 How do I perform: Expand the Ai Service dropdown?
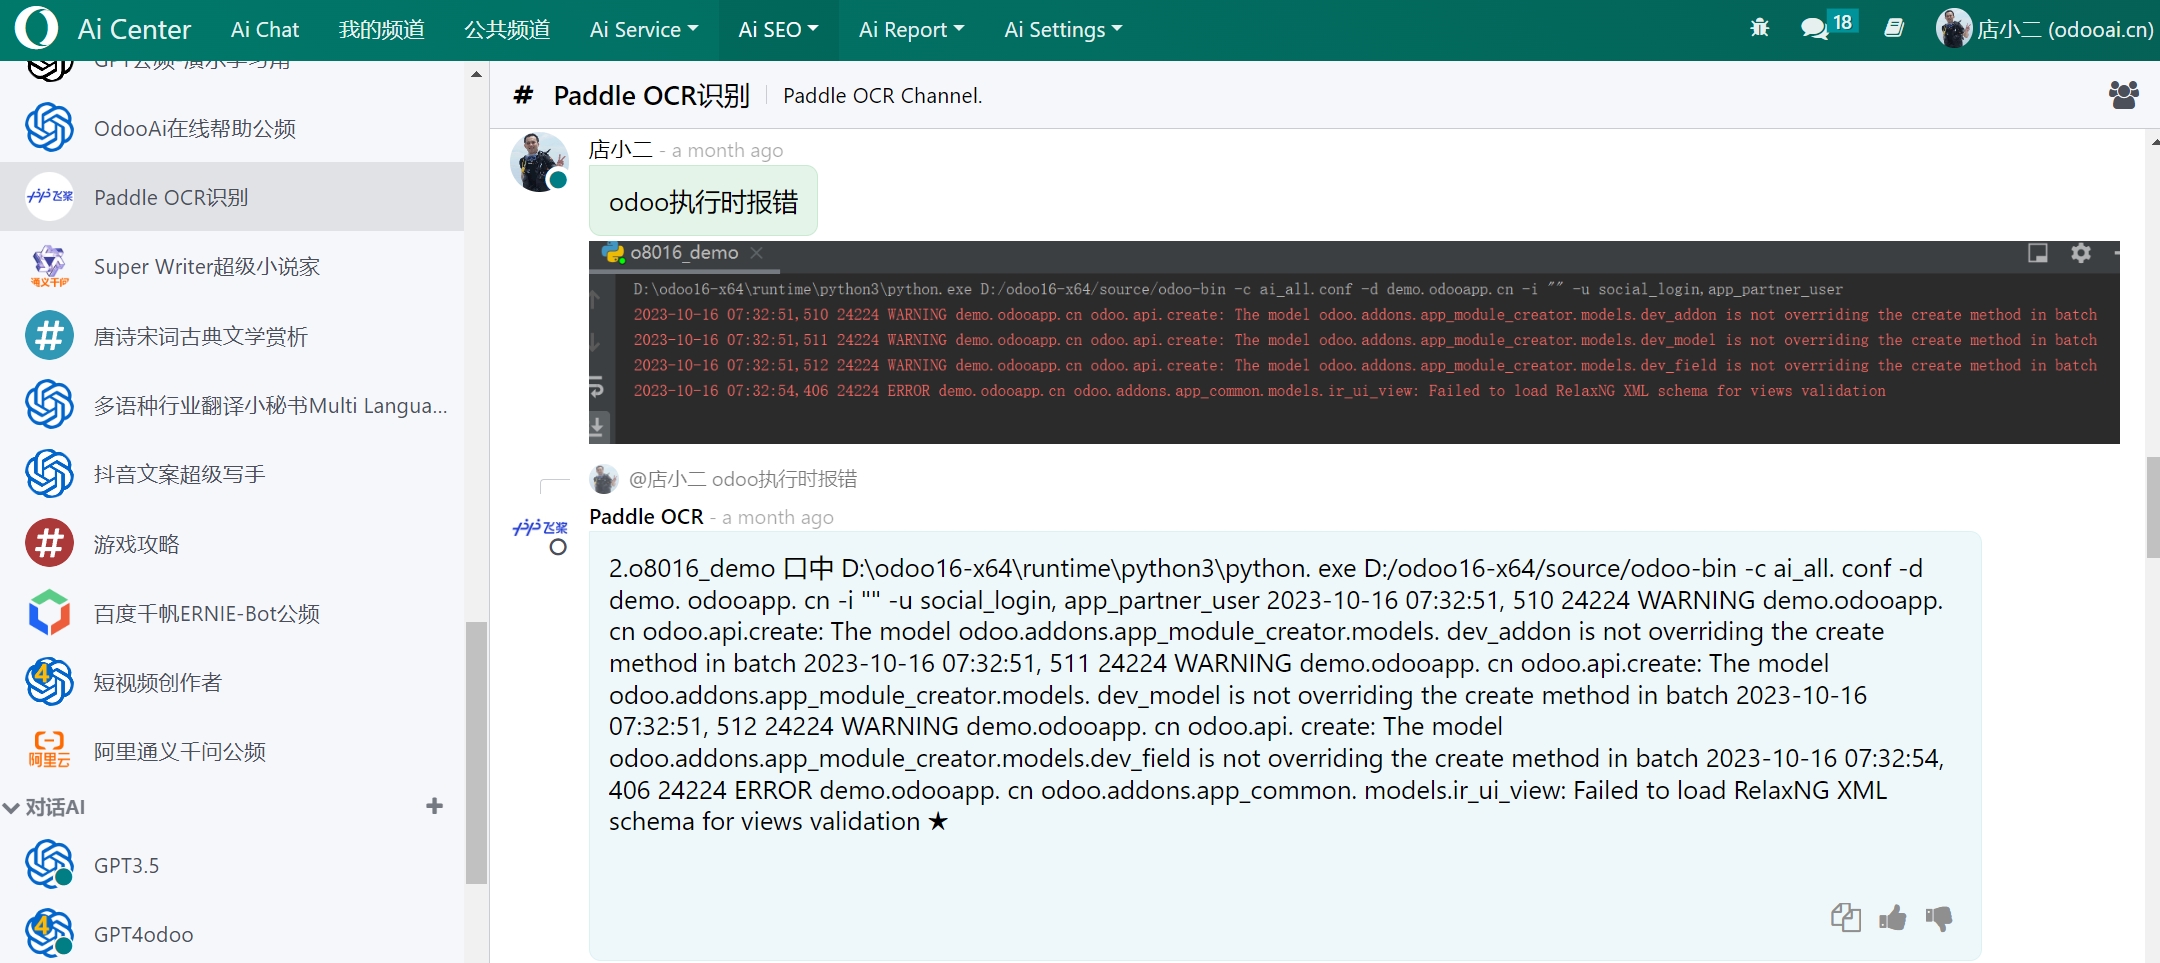(x=644, y=30)
